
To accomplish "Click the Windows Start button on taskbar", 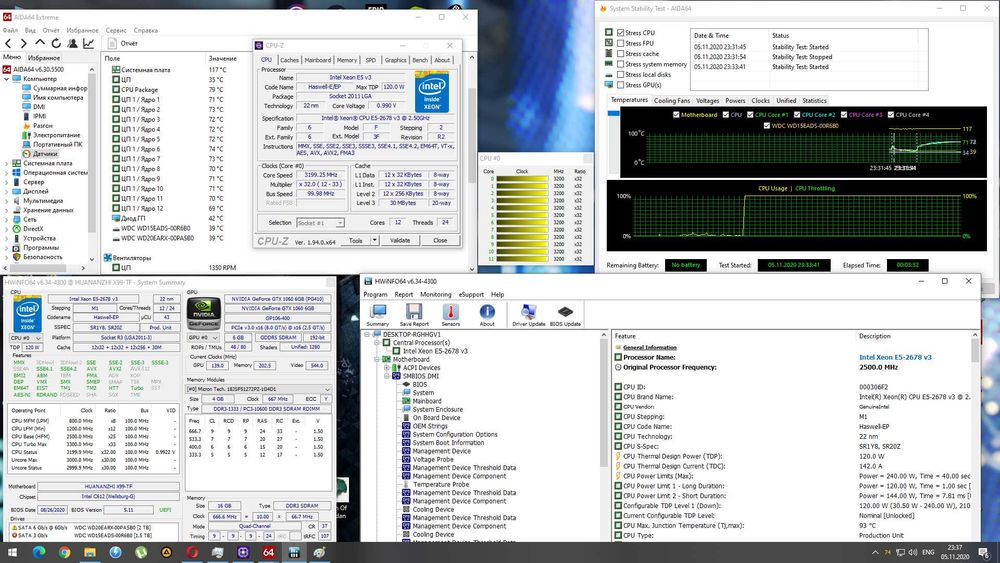I will coord(14,552).
